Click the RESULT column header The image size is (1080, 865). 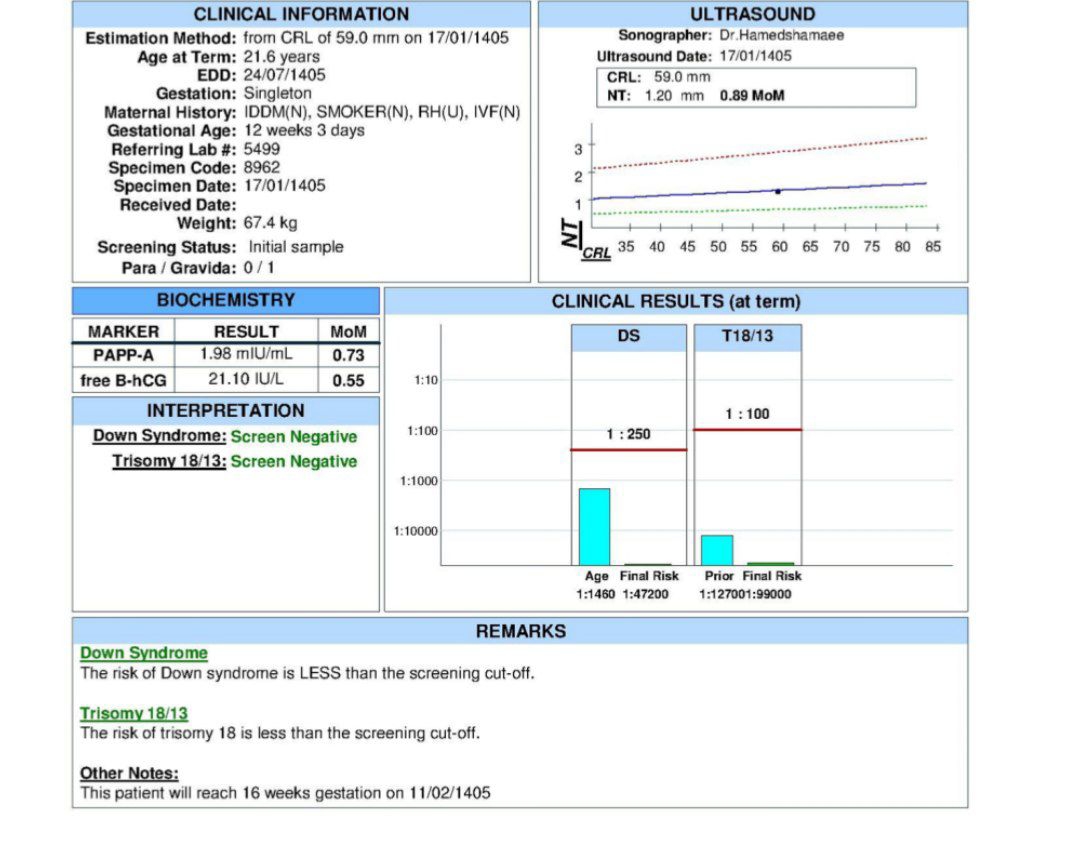pos(246,331)
